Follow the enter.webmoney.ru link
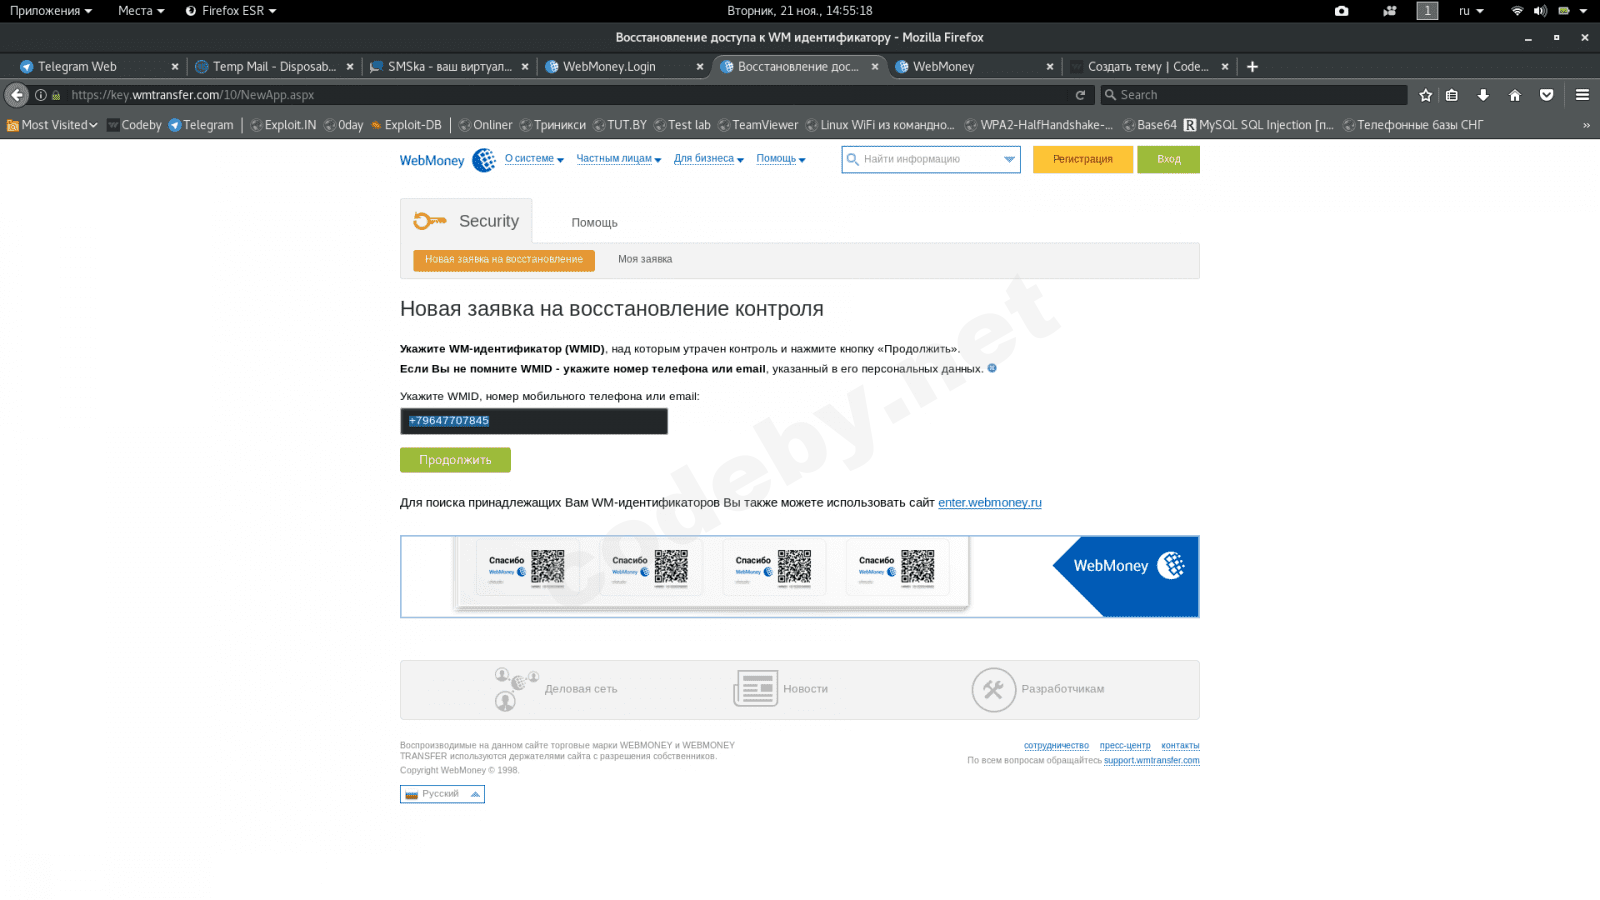Viewport: 1600px width, 900px height. tap(990, 503)
